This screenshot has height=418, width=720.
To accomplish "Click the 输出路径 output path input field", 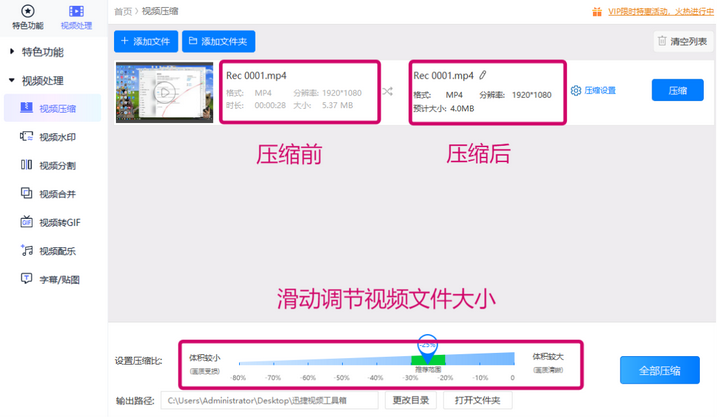I will (x=270, y=401).
